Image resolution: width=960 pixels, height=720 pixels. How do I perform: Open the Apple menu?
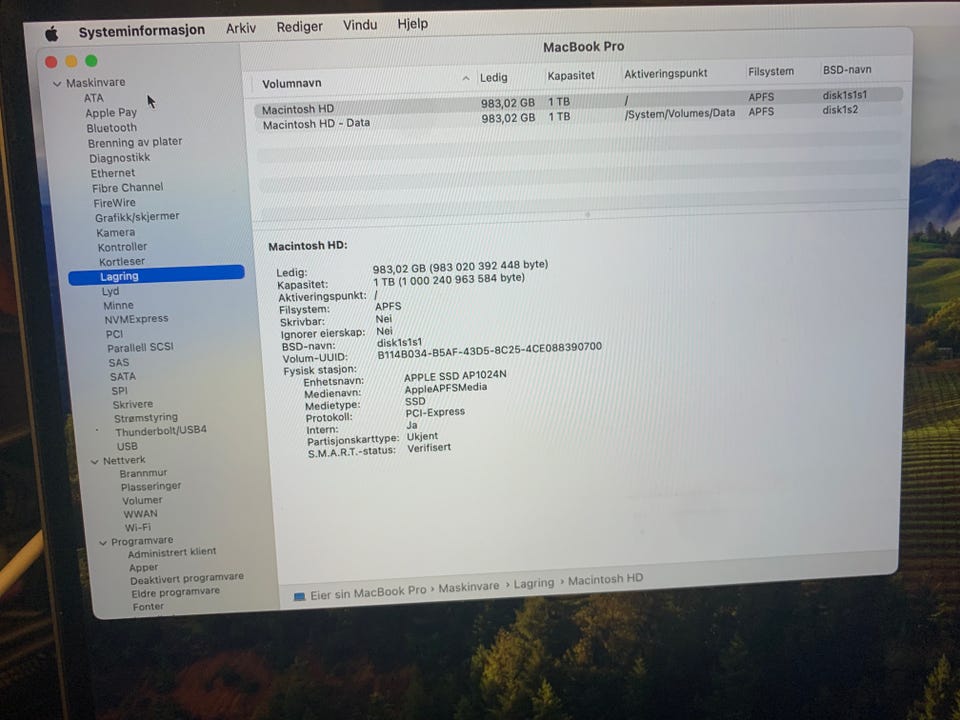[x=52, y=34]
